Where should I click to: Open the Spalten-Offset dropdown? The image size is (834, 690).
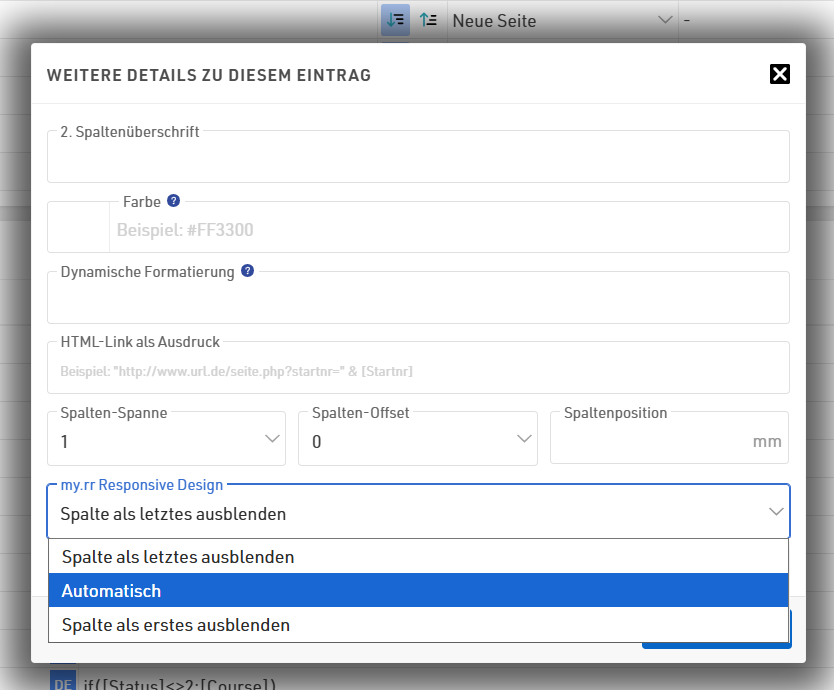[x=417, y=440]
